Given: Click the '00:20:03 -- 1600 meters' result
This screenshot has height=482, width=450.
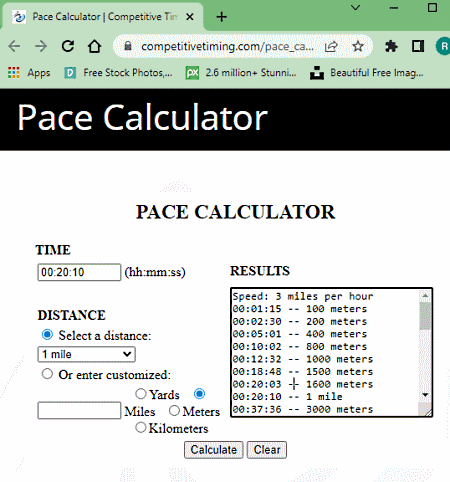Looking at the screenshot, I should tap(303, 384).
